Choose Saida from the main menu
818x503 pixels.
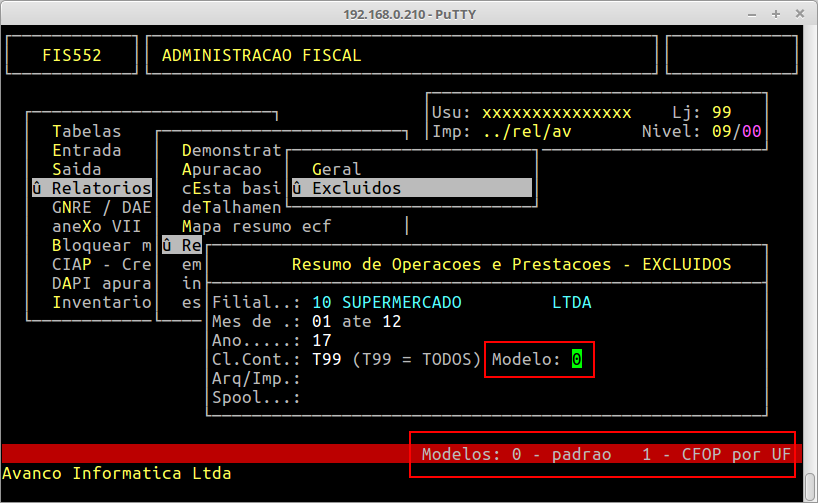click(76, 169)
